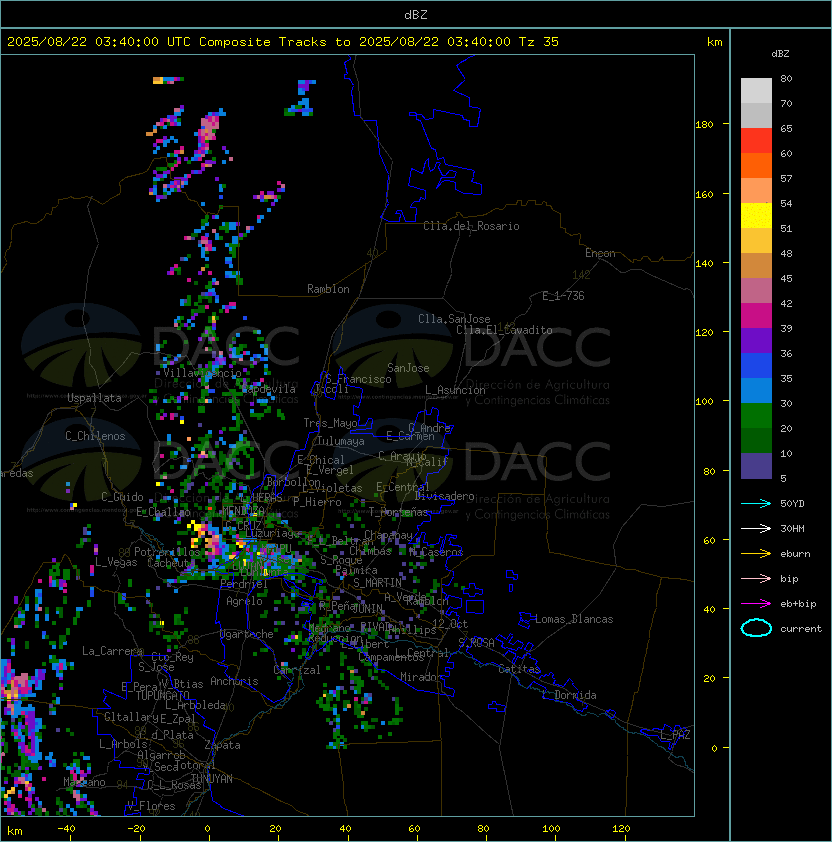Screen dimensions: 832x842
Task: Click the yellow eburn arrow in legend
Action: (756, 554)
